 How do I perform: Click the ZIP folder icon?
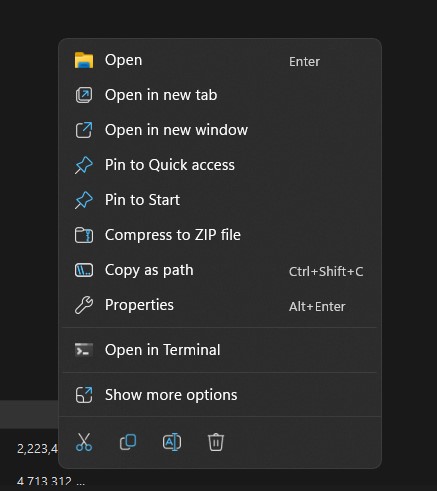84,235
